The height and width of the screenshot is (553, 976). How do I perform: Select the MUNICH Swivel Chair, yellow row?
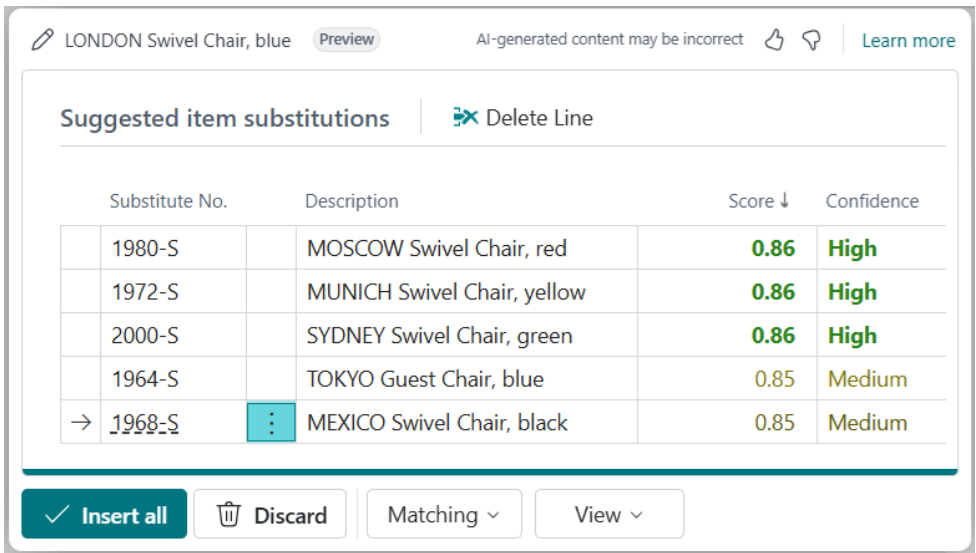[x=503, y=291]
